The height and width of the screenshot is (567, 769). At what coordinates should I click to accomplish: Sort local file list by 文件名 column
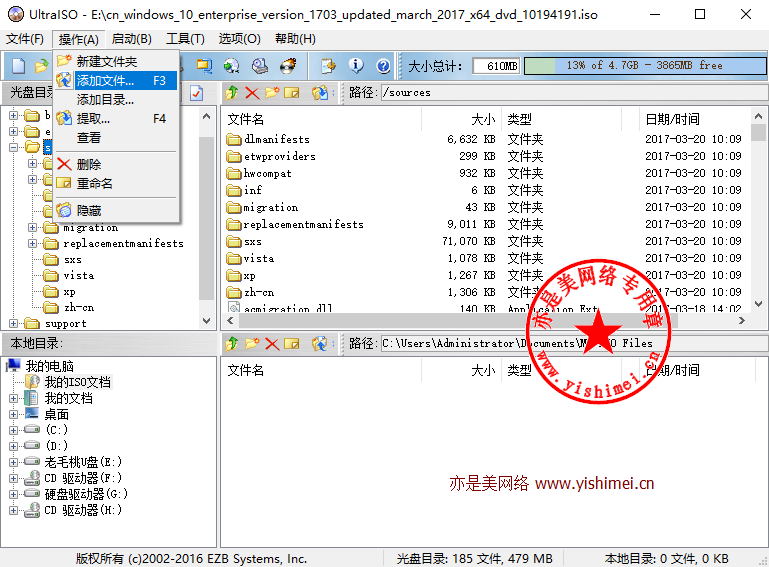(322, 370)
